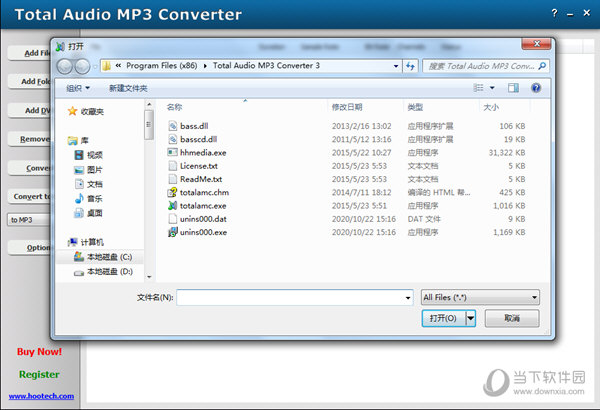The height and width of the screenshot is (410, 600).
Task: Click the hhmedia.exe application icon
Action: point(173,152)
